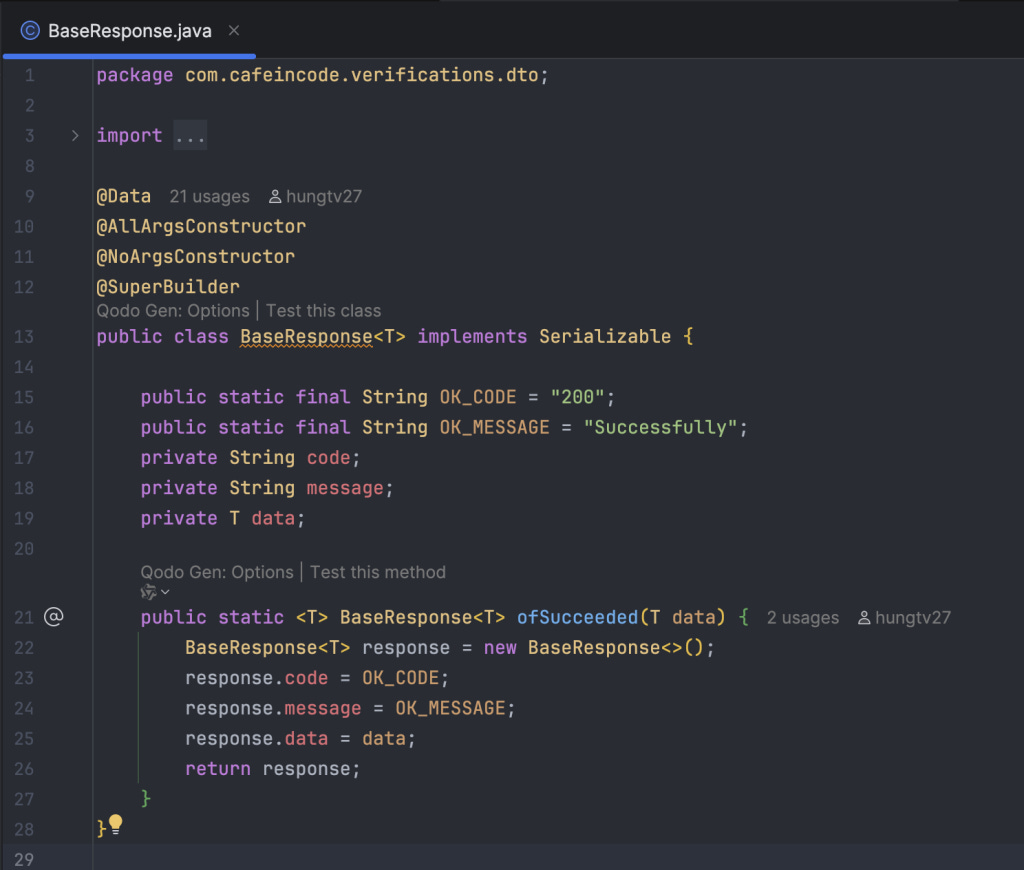
Task: Open the Qodo icon dropdown above ofSucceeded
Action: pyautogui.click(x=155, y=592)
